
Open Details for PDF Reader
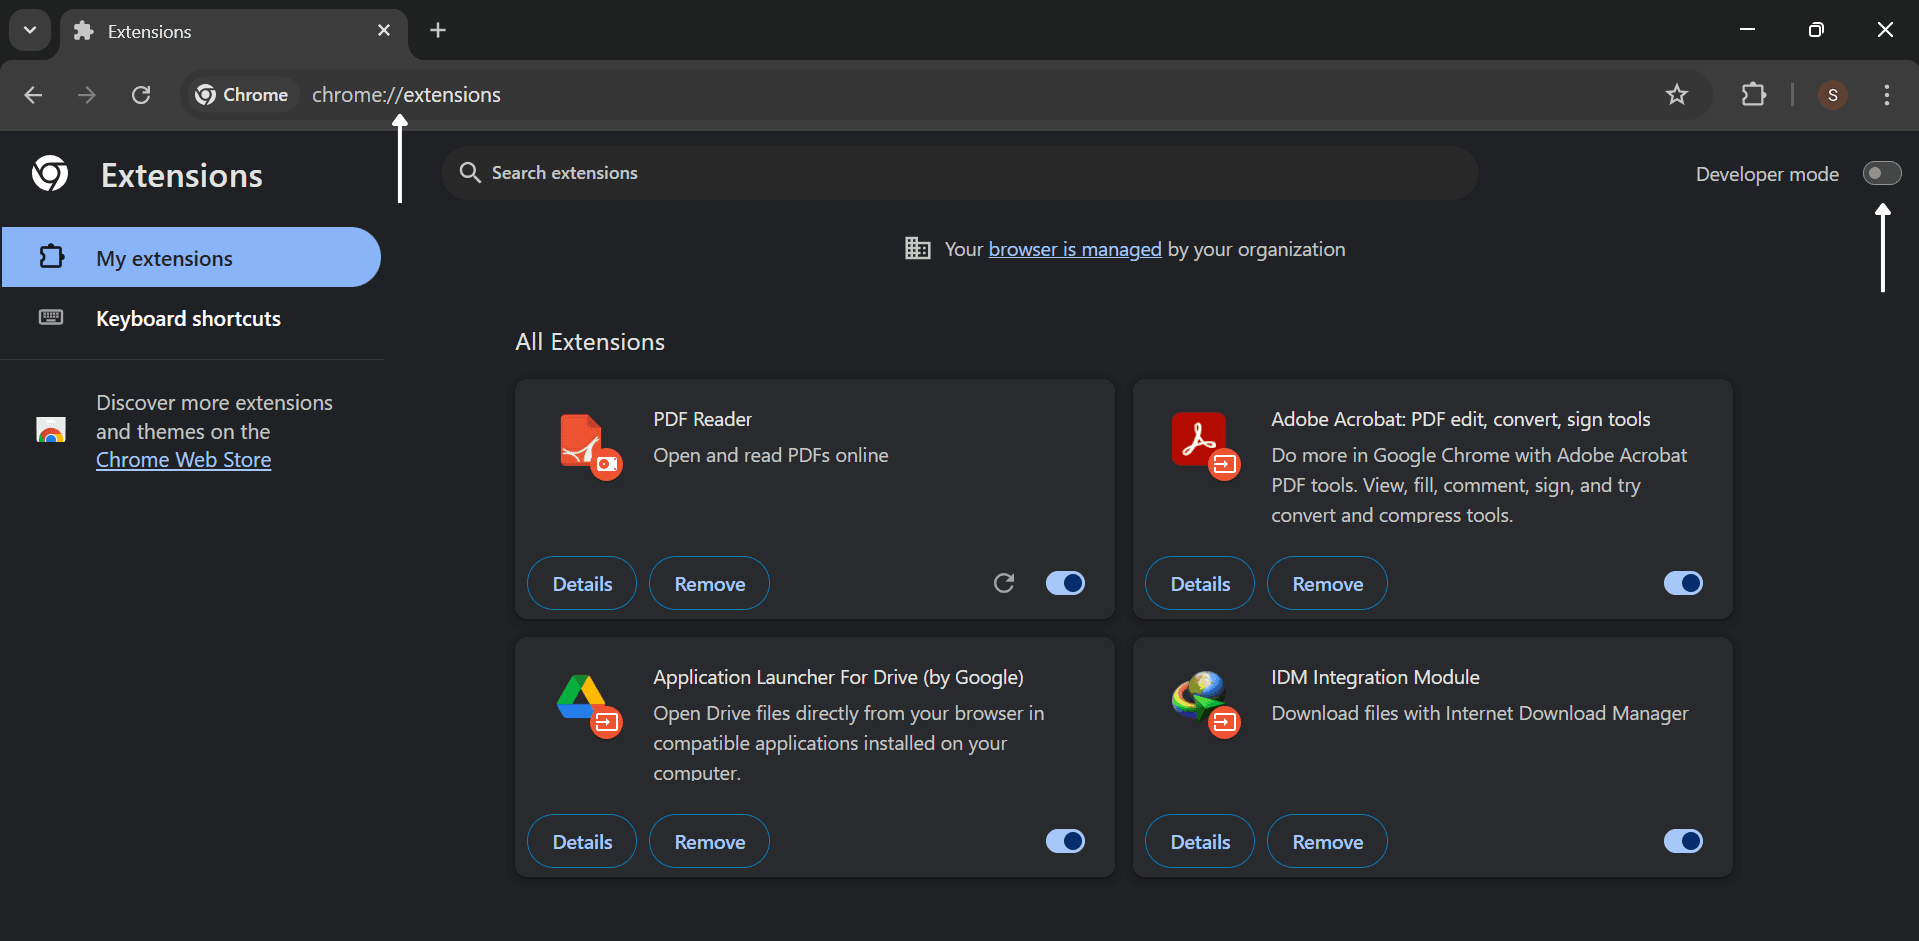[582, 584]
